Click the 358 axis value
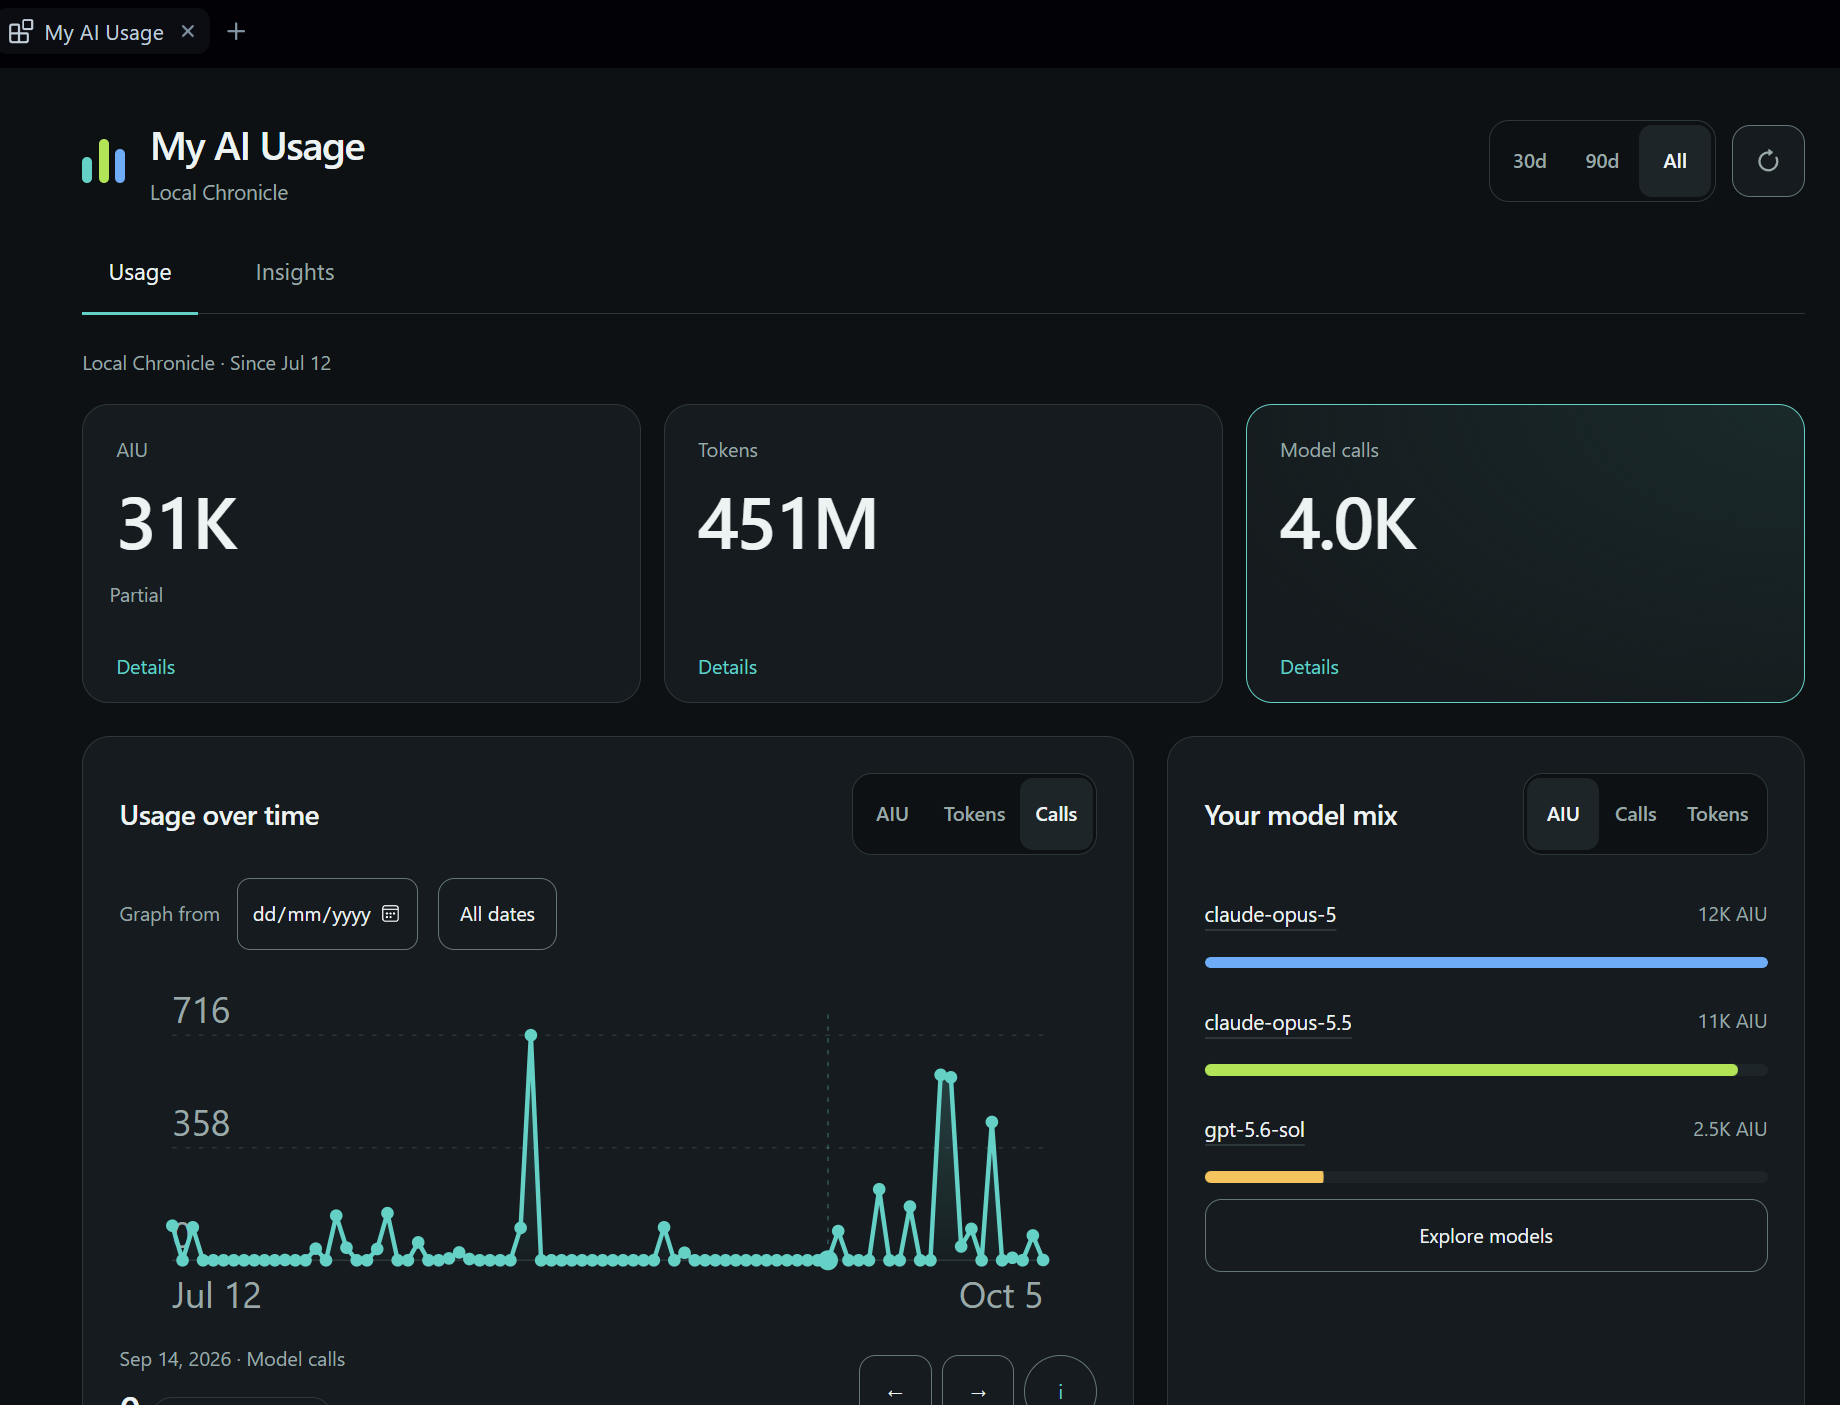The height and width of the screenshot is (1405, 1840). point(201,1123)
